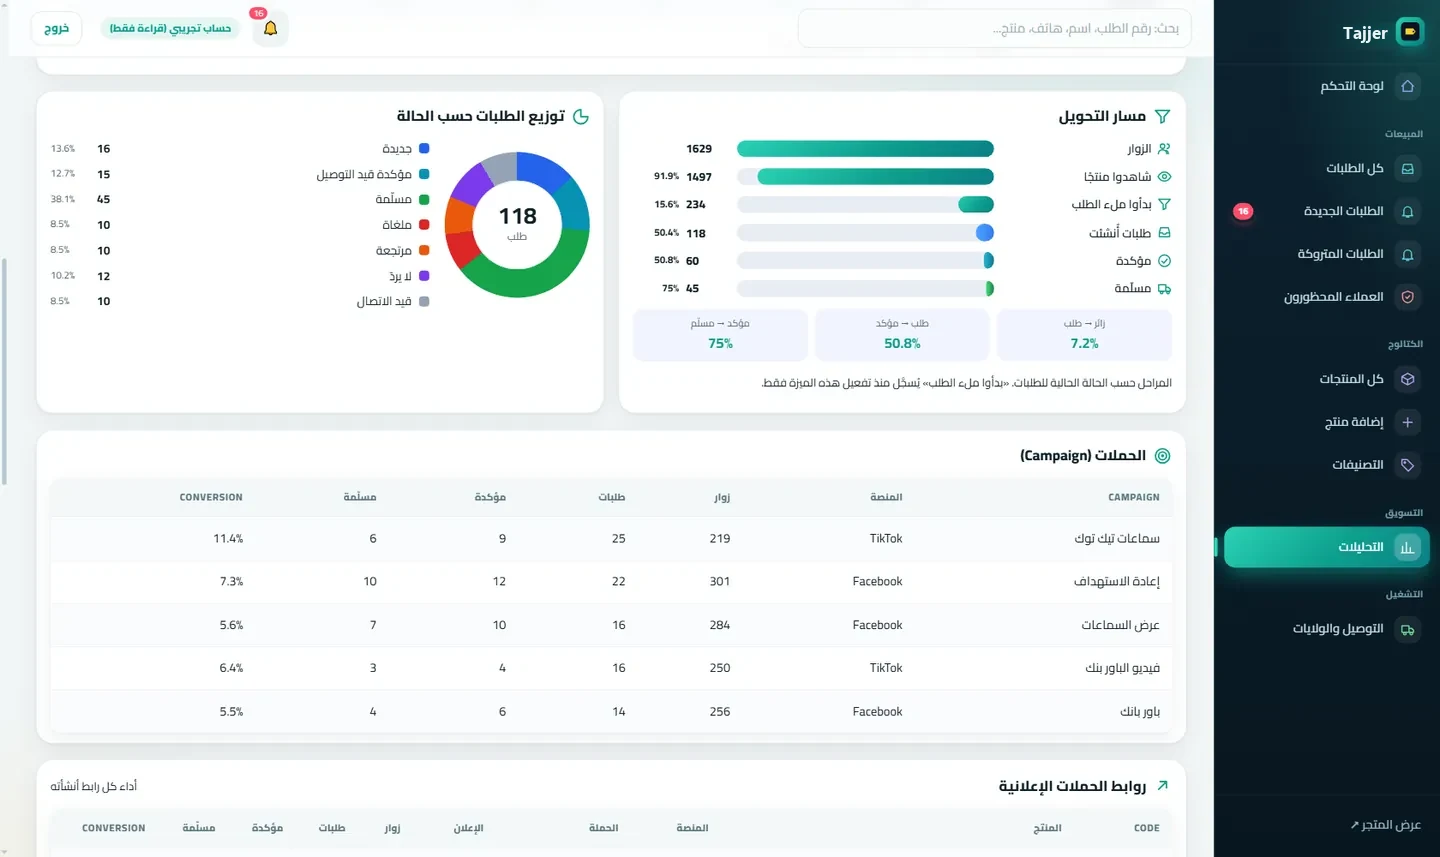Viewport: 1440px width, 857px height.
Task: Click the زائر → طلب 7.2% stat card
Action: (x=1084, y=335)
